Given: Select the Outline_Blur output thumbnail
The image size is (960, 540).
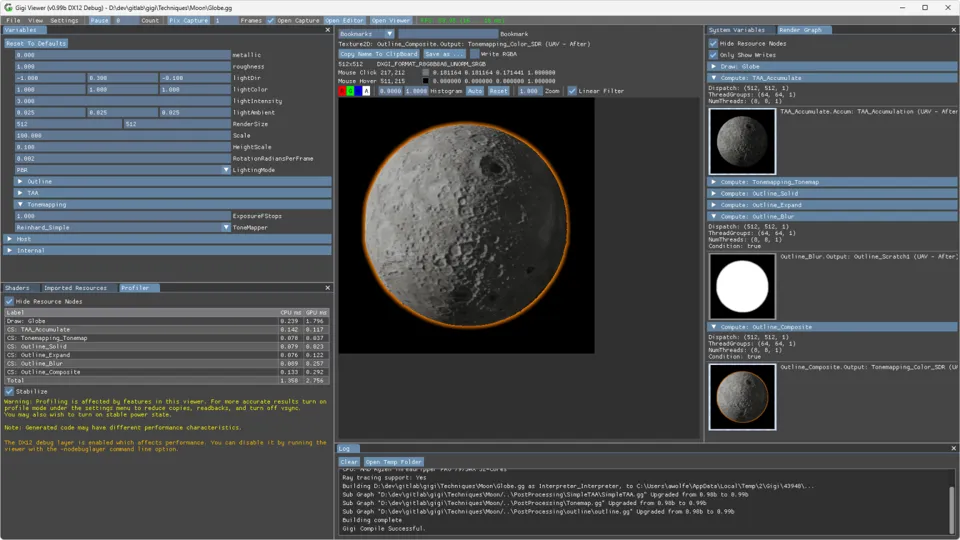Looking at the screenshot, I should click(742, 286).
